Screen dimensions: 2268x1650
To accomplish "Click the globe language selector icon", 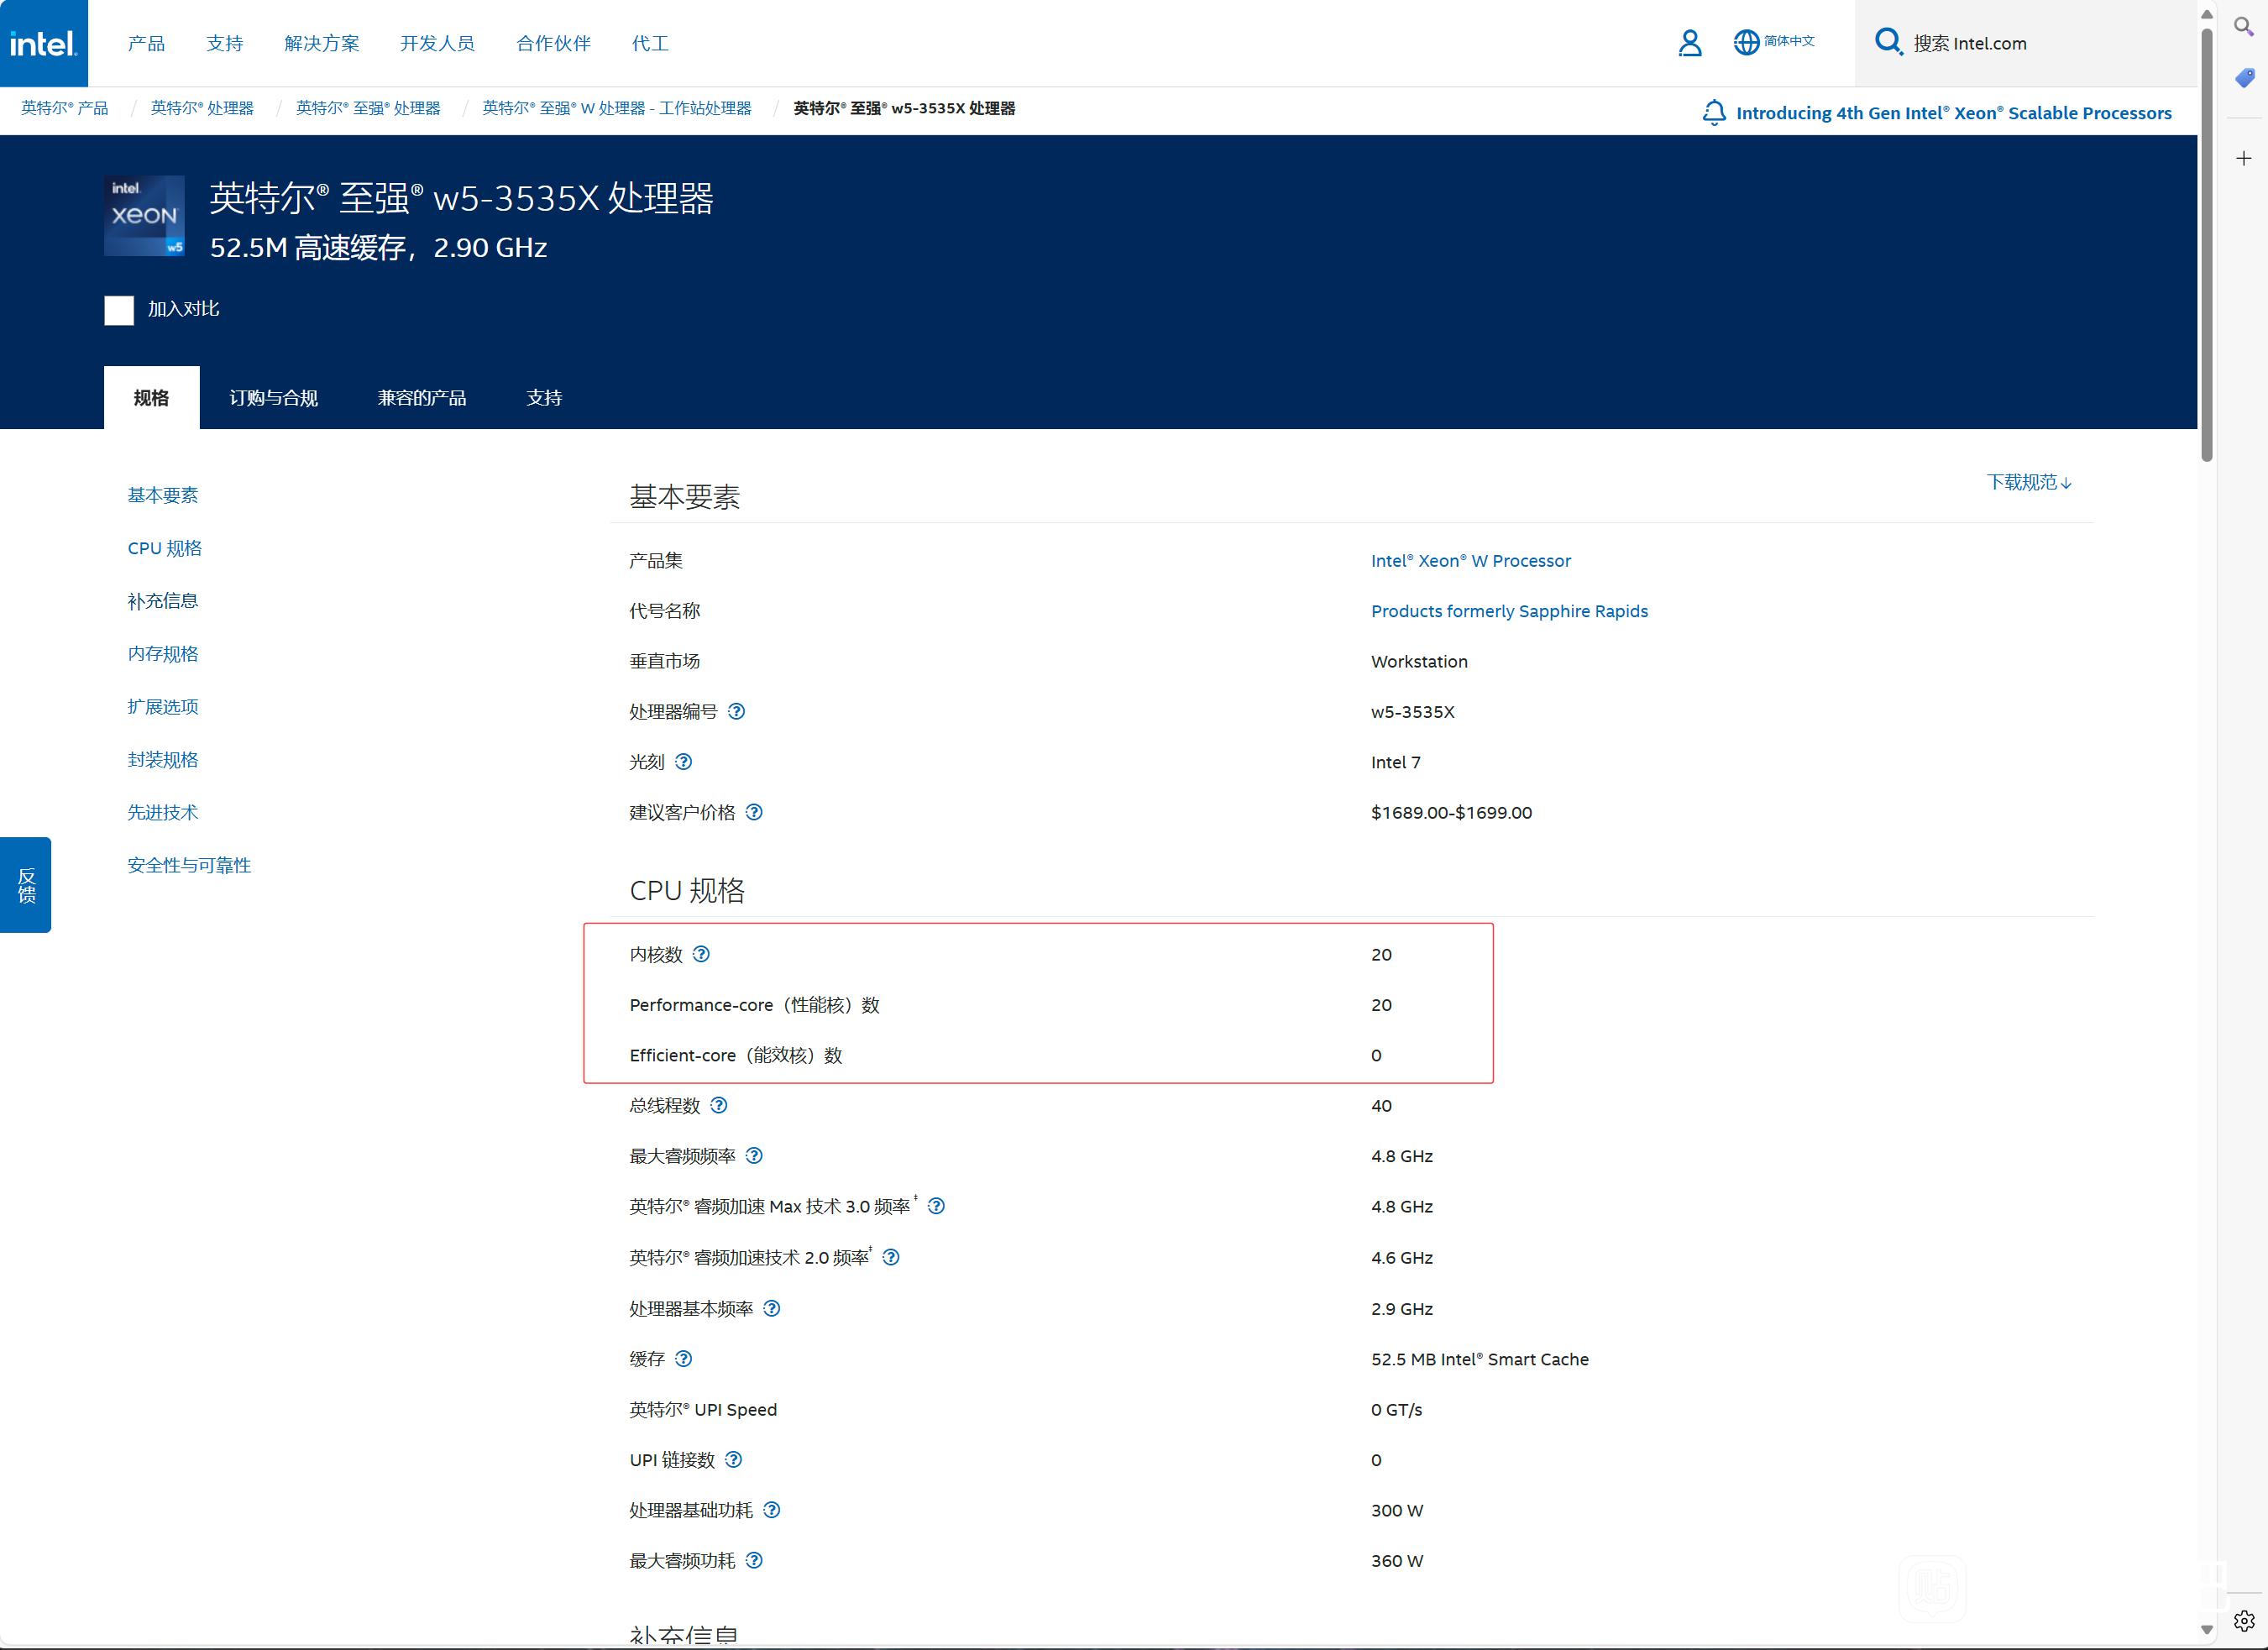I will point(1746,42).
